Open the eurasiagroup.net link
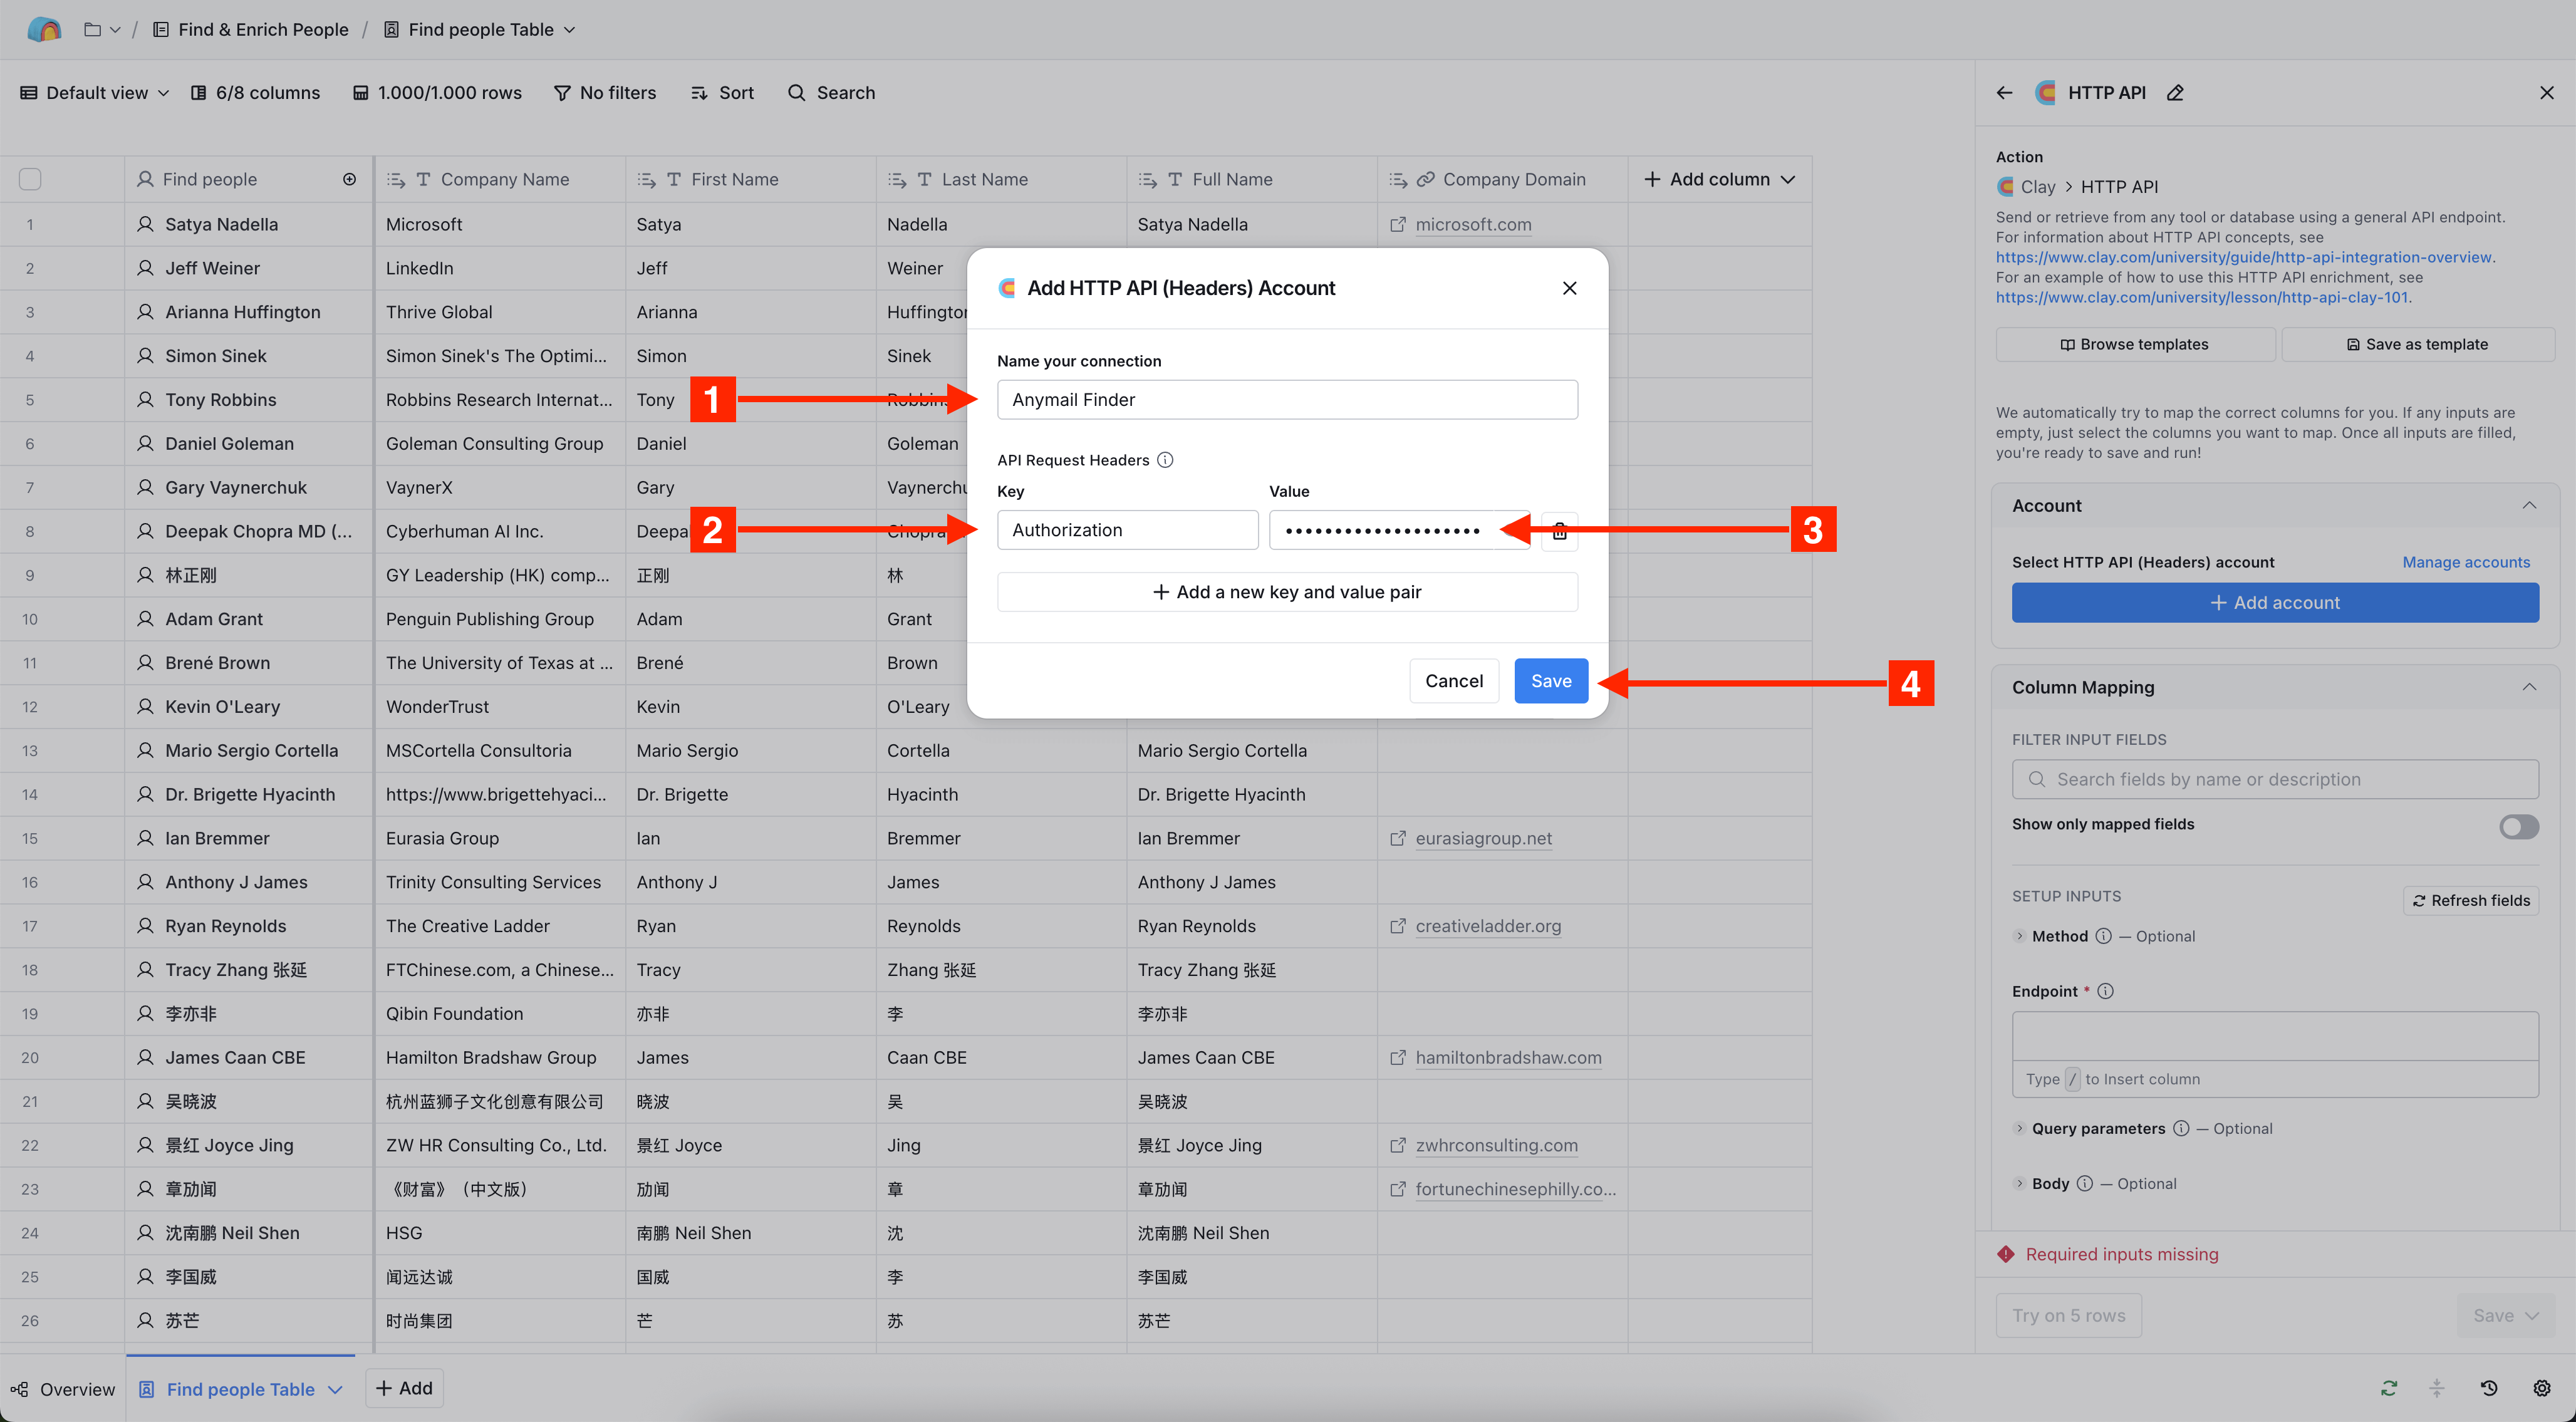 coord(1483,838)
